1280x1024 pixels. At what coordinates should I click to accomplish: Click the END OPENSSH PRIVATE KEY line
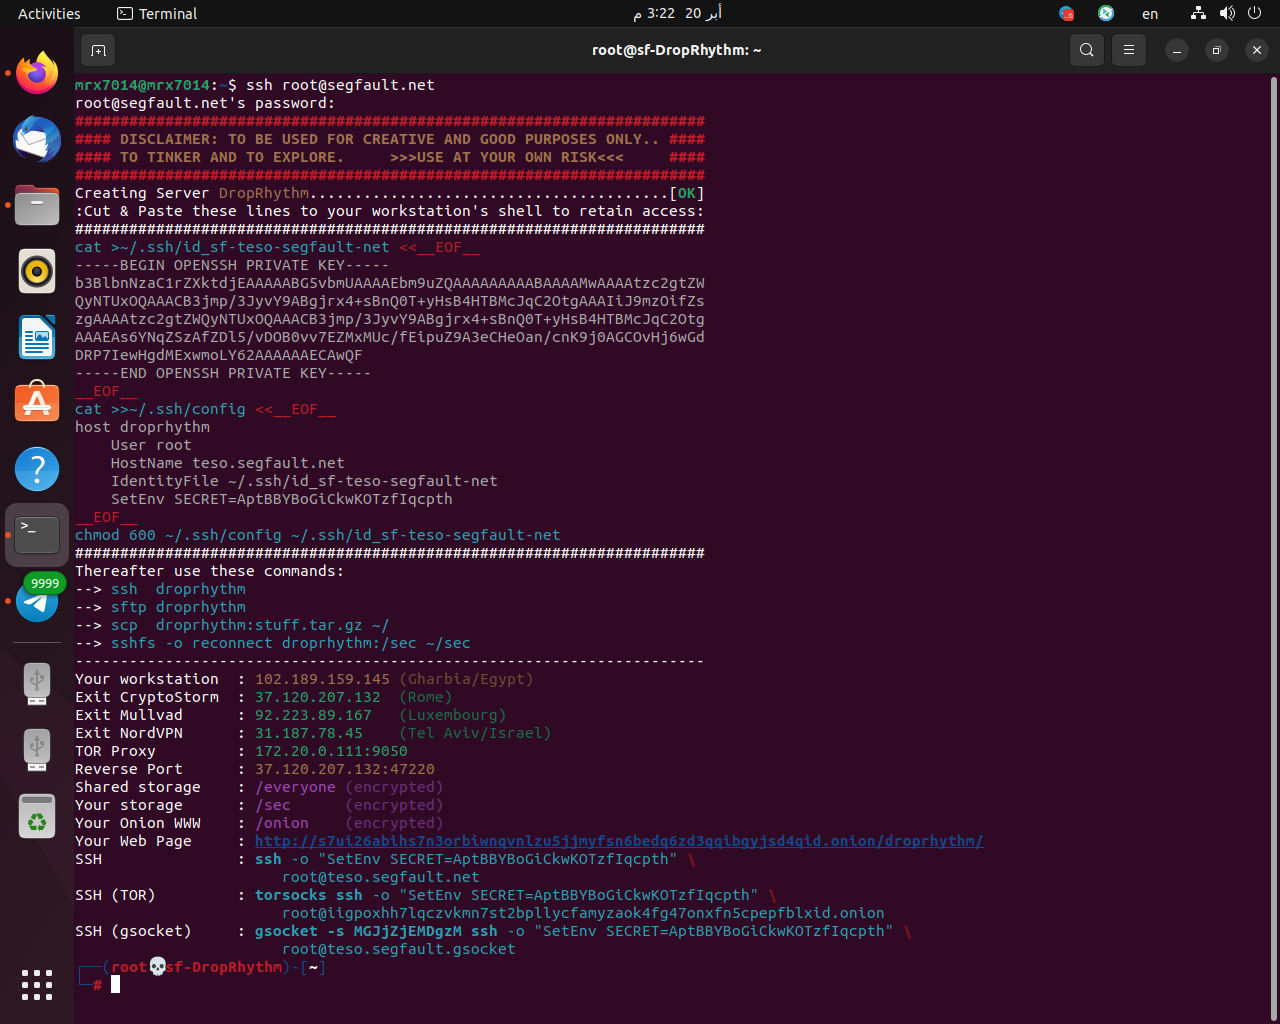(223, 373)
